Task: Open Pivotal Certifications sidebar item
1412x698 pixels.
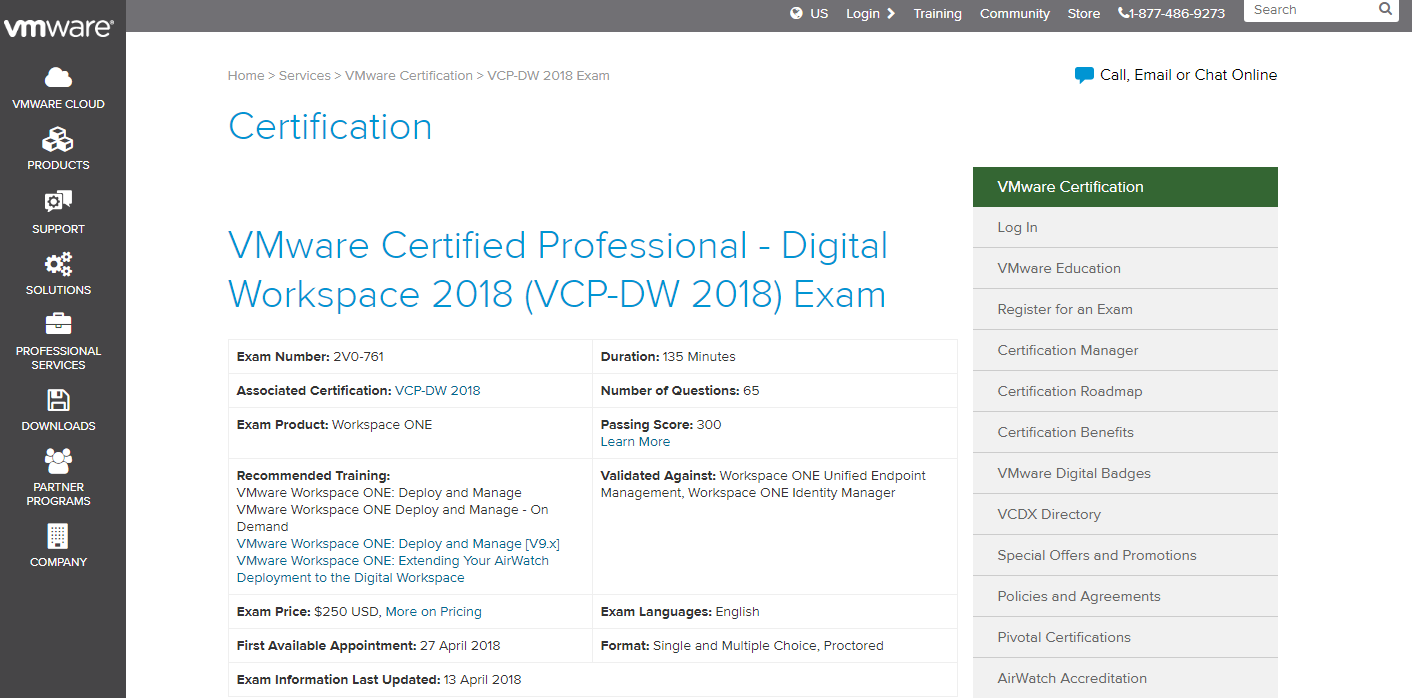Action: pos(1125,638)
